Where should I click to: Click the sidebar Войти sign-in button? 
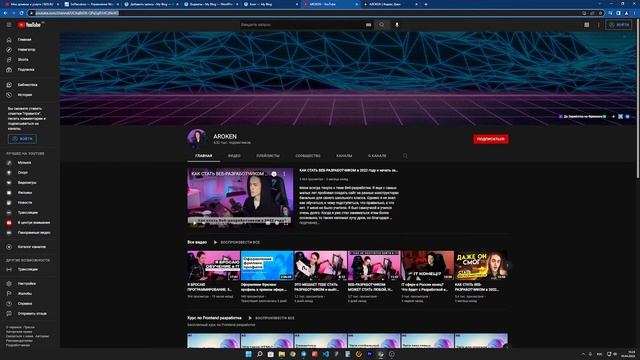click(x=22, y=139)
